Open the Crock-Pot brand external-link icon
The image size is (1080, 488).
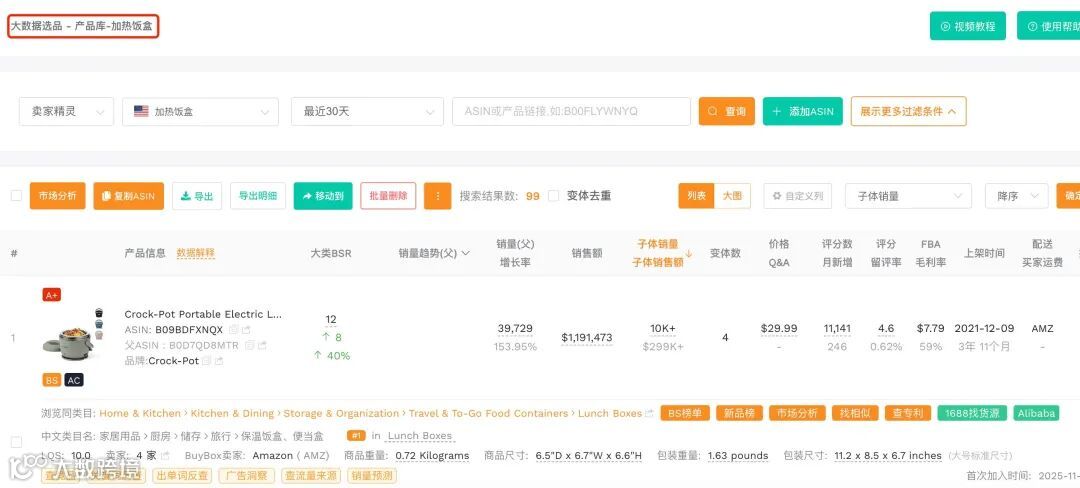pyautogui.click(x=219, y=361)
